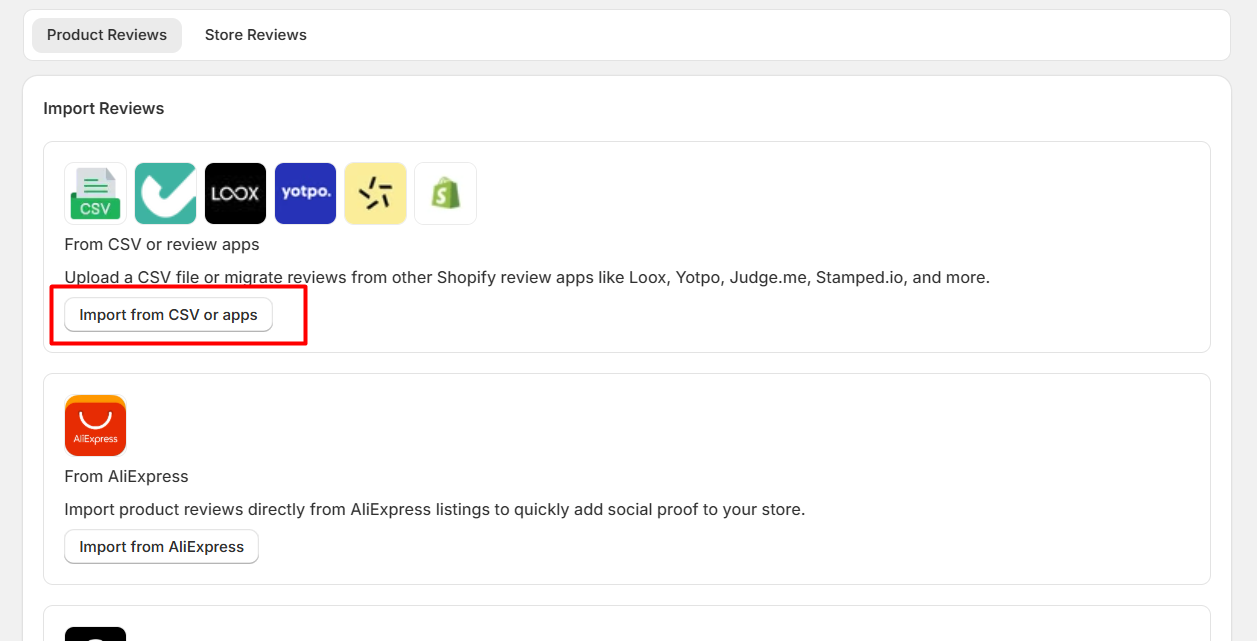Click Import from CSV or apps

(x=168, y=315)
